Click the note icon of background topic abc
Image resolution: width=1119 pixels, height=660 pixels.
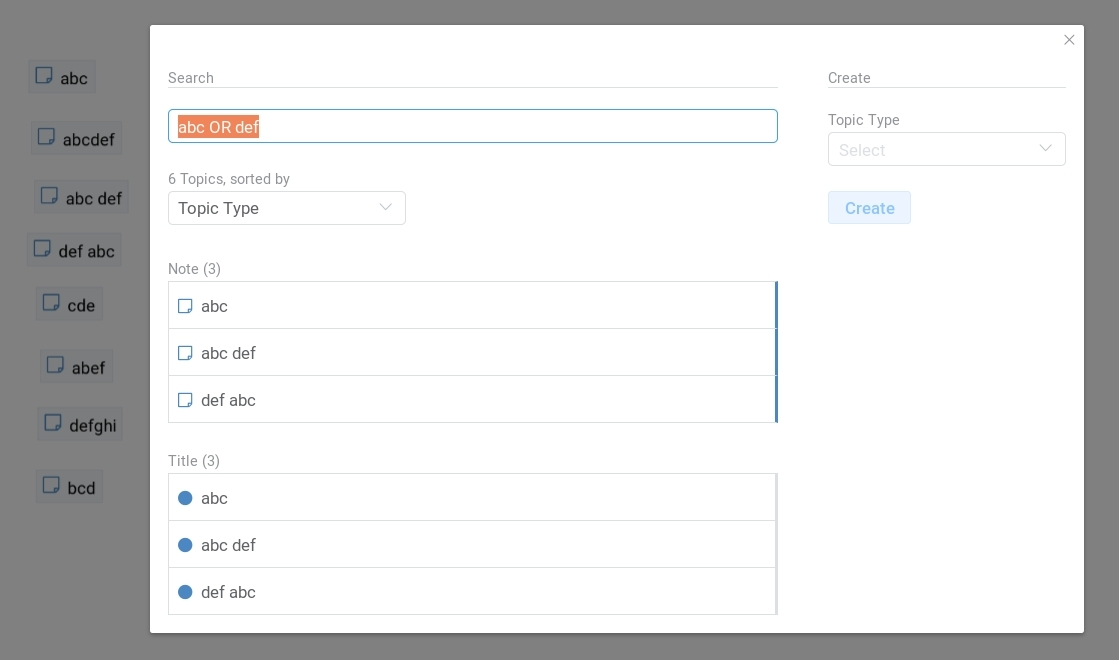coord(44,76)
